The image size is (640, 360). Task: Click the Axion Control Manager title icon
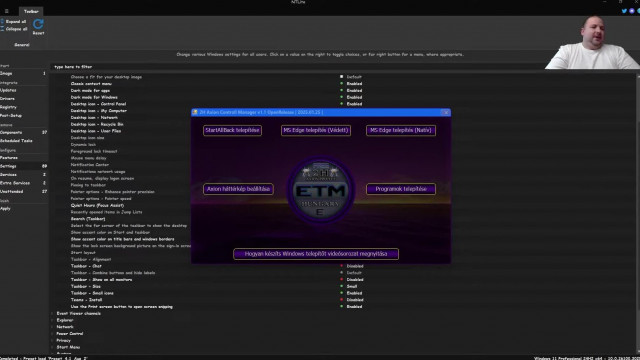195,112
